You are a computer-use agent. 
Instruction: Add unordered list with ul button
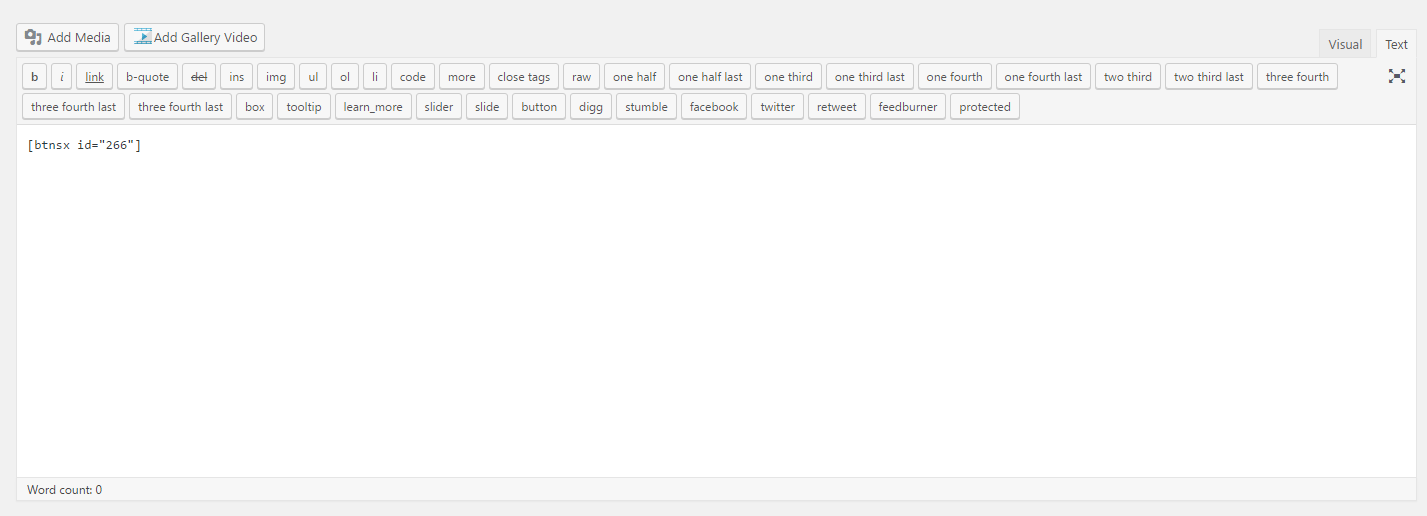pos(313,77)
